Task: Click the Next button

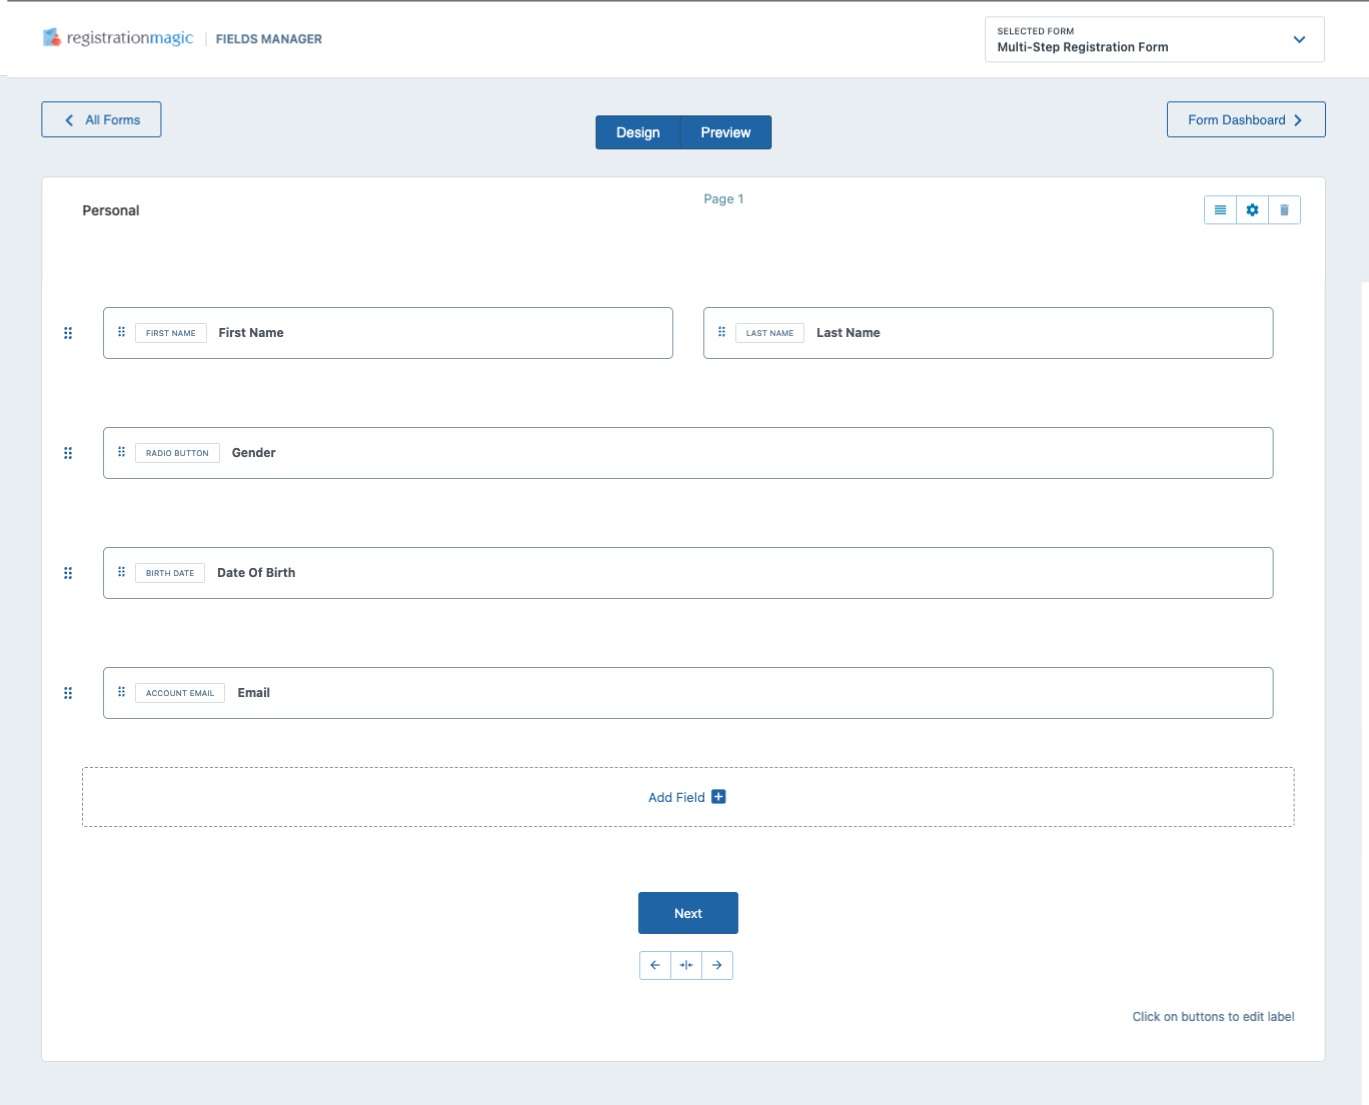Action: tap(688, 912)
